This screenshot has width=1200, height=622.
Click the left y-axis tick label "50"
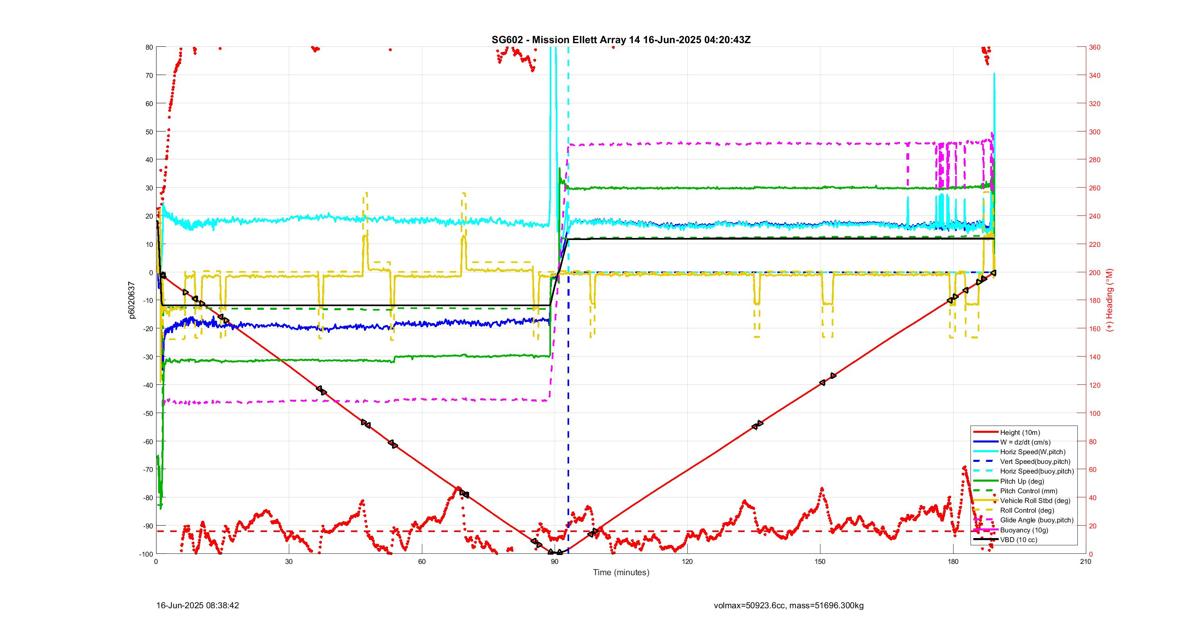(148, 132)
